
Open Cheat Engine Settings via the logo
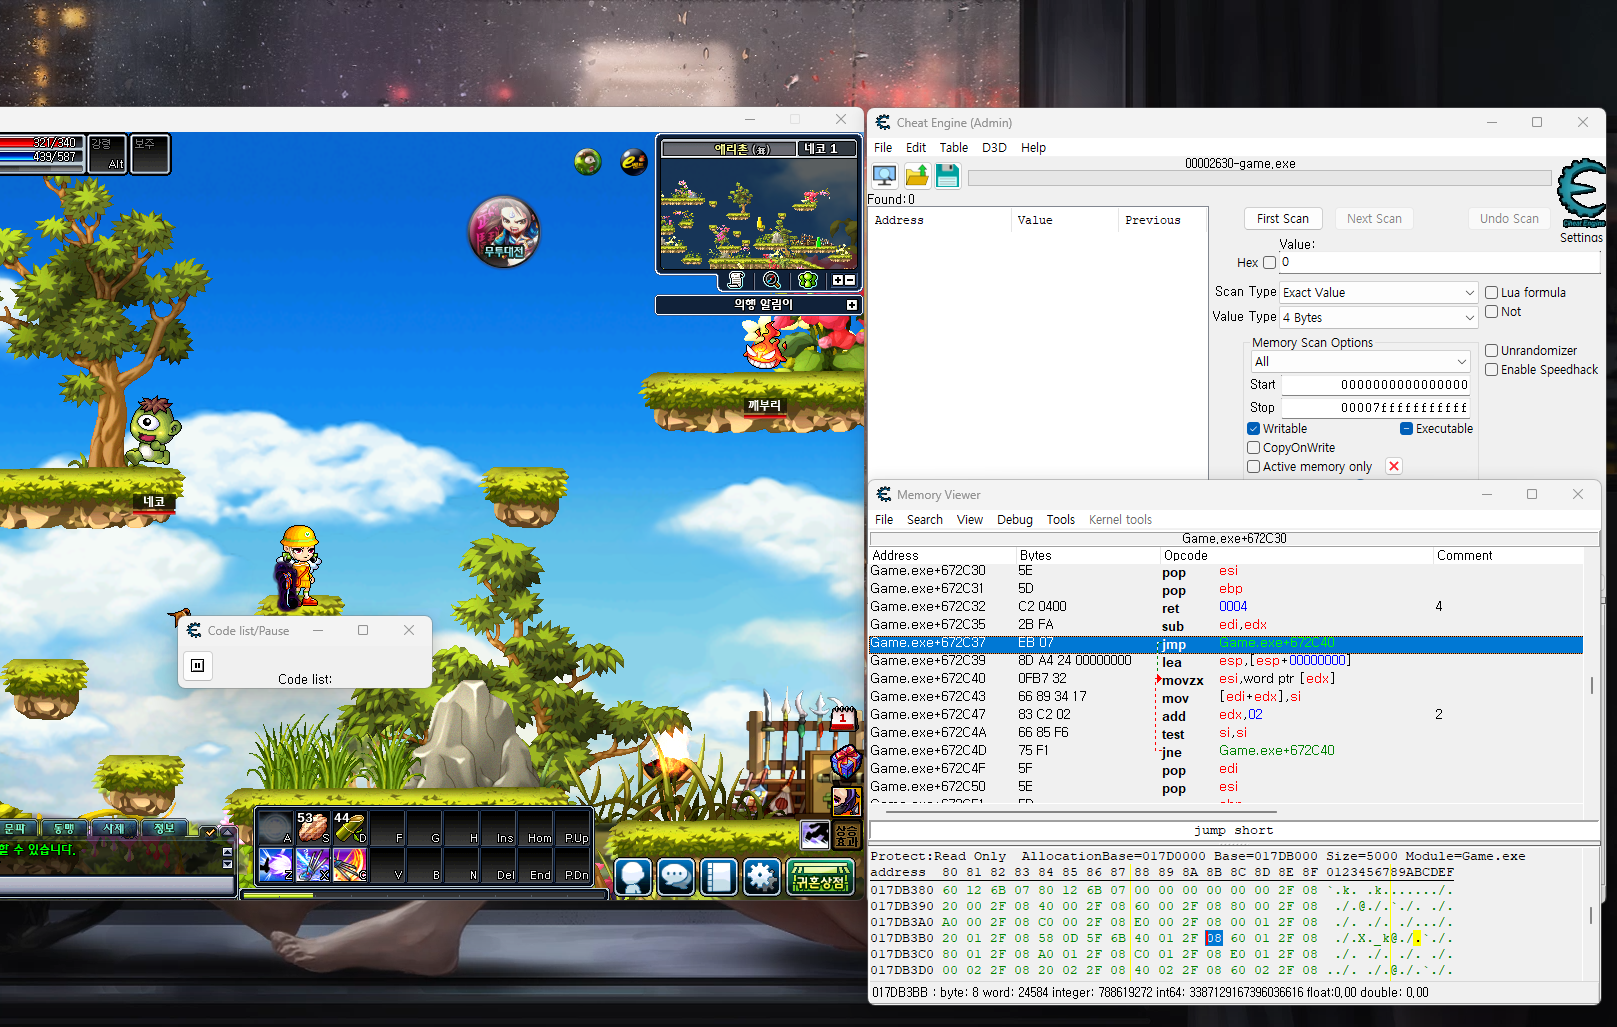pyautogui.click(x=1582, y=192)
